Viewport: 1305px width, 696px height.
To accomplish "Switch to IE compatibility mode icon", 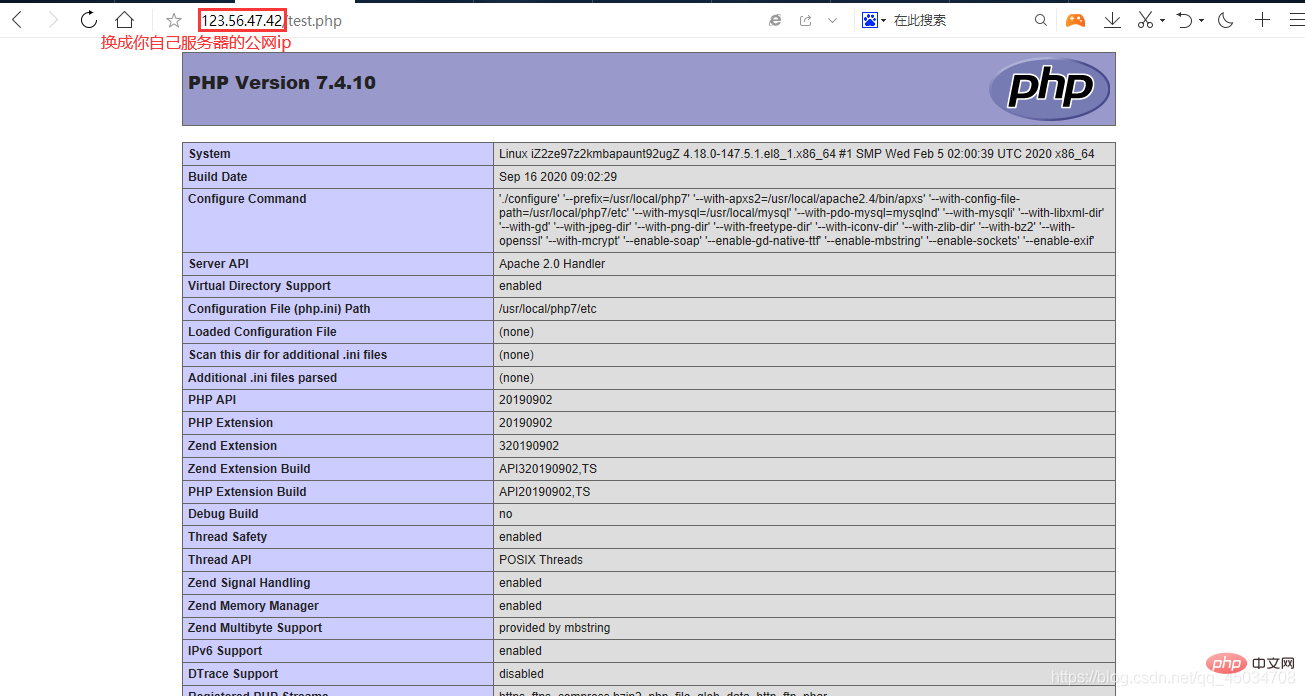I will (775, 20).
